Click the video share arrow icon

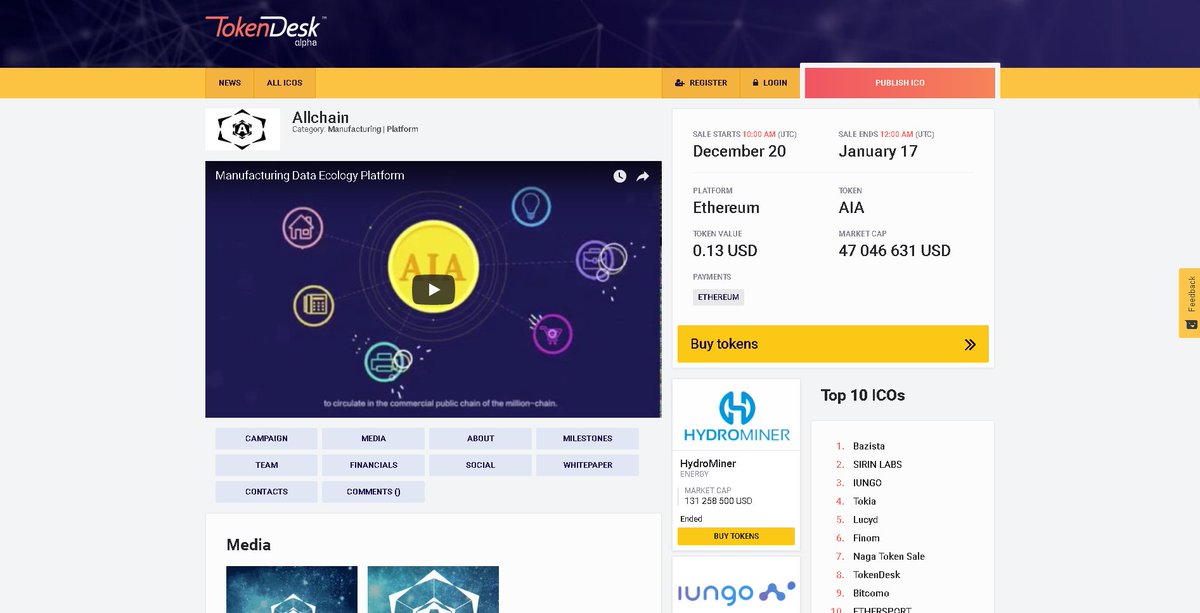click(x=643, y=176)
